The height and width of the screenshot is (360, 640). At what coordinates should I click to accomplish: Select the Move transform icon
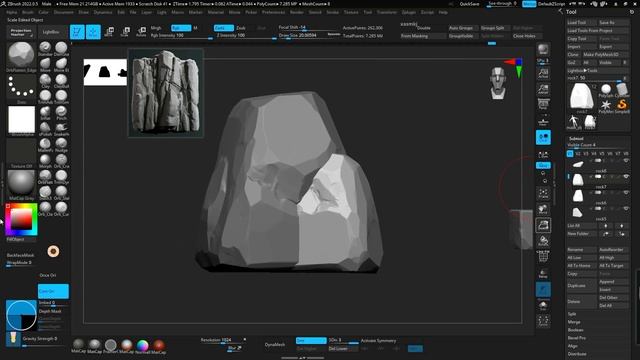click(109, 32)
